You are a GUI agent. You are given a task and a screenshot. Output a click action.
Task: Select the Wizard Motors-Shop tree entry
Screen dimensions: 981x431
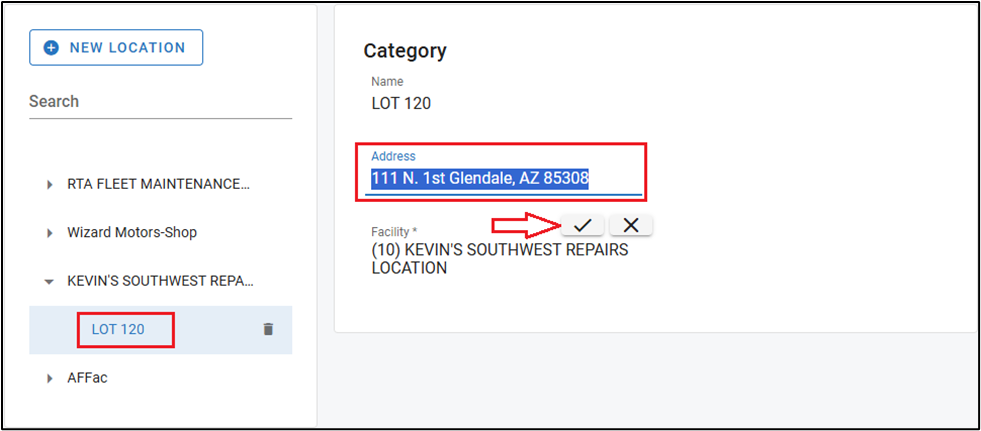(132, 232)
